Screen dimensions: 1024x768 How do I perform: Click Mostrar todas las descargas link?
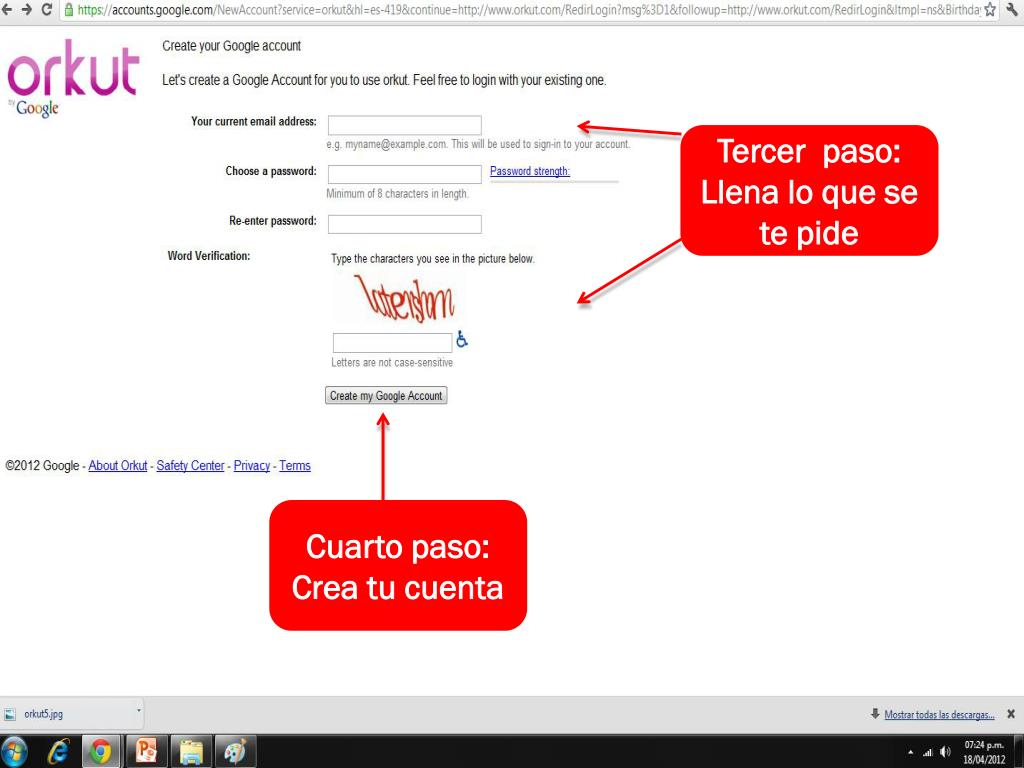coord(939,714)
